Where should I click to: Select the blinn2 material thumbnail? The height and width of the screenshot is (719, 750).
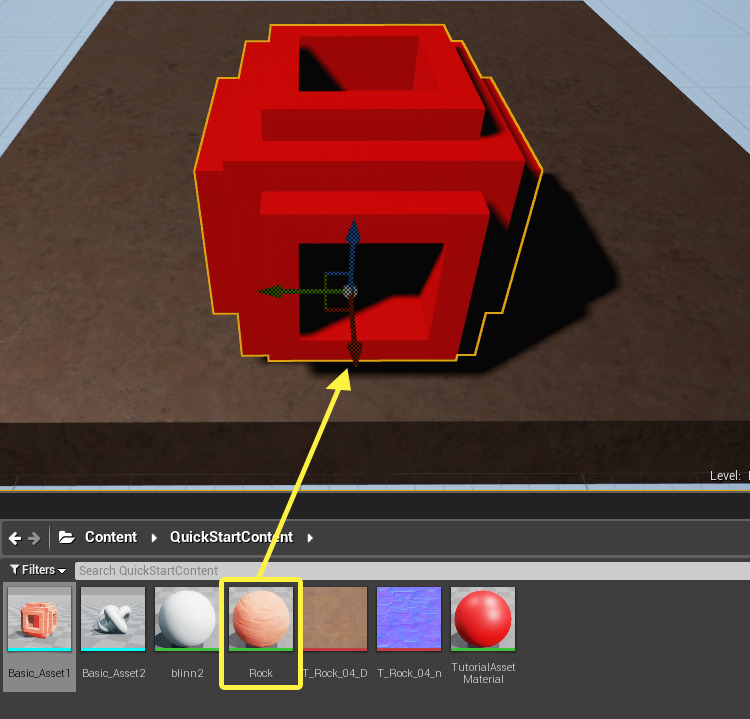[x=187, y=619]
